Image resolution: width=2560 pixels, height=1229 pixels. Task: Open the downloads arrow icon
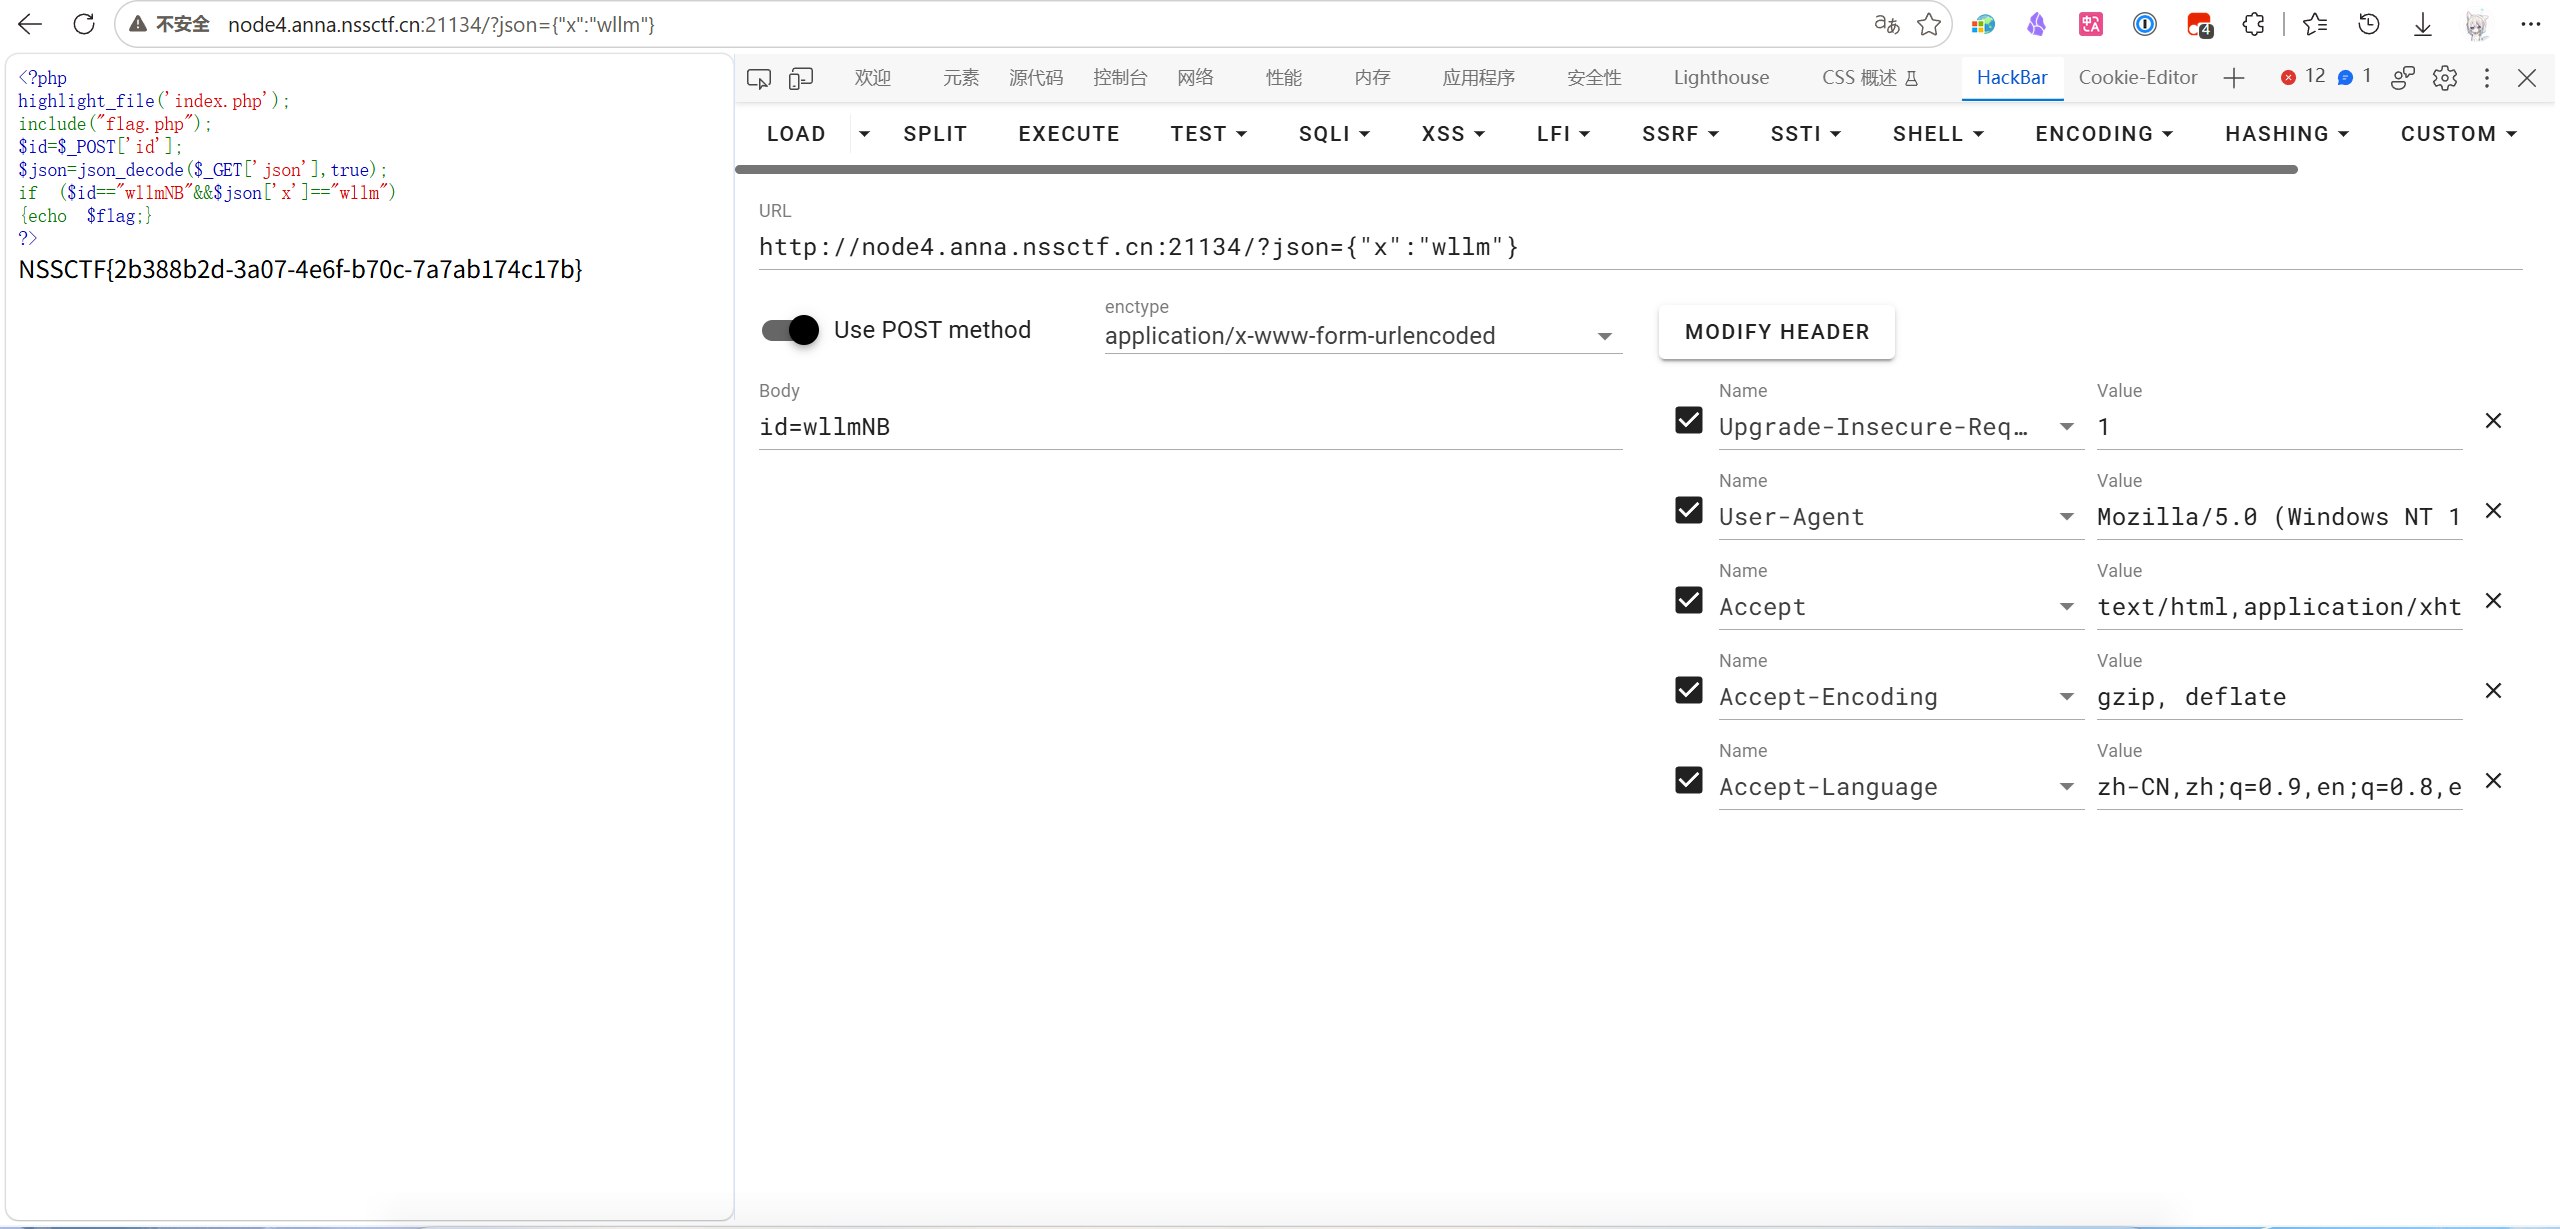point(2422,24)
